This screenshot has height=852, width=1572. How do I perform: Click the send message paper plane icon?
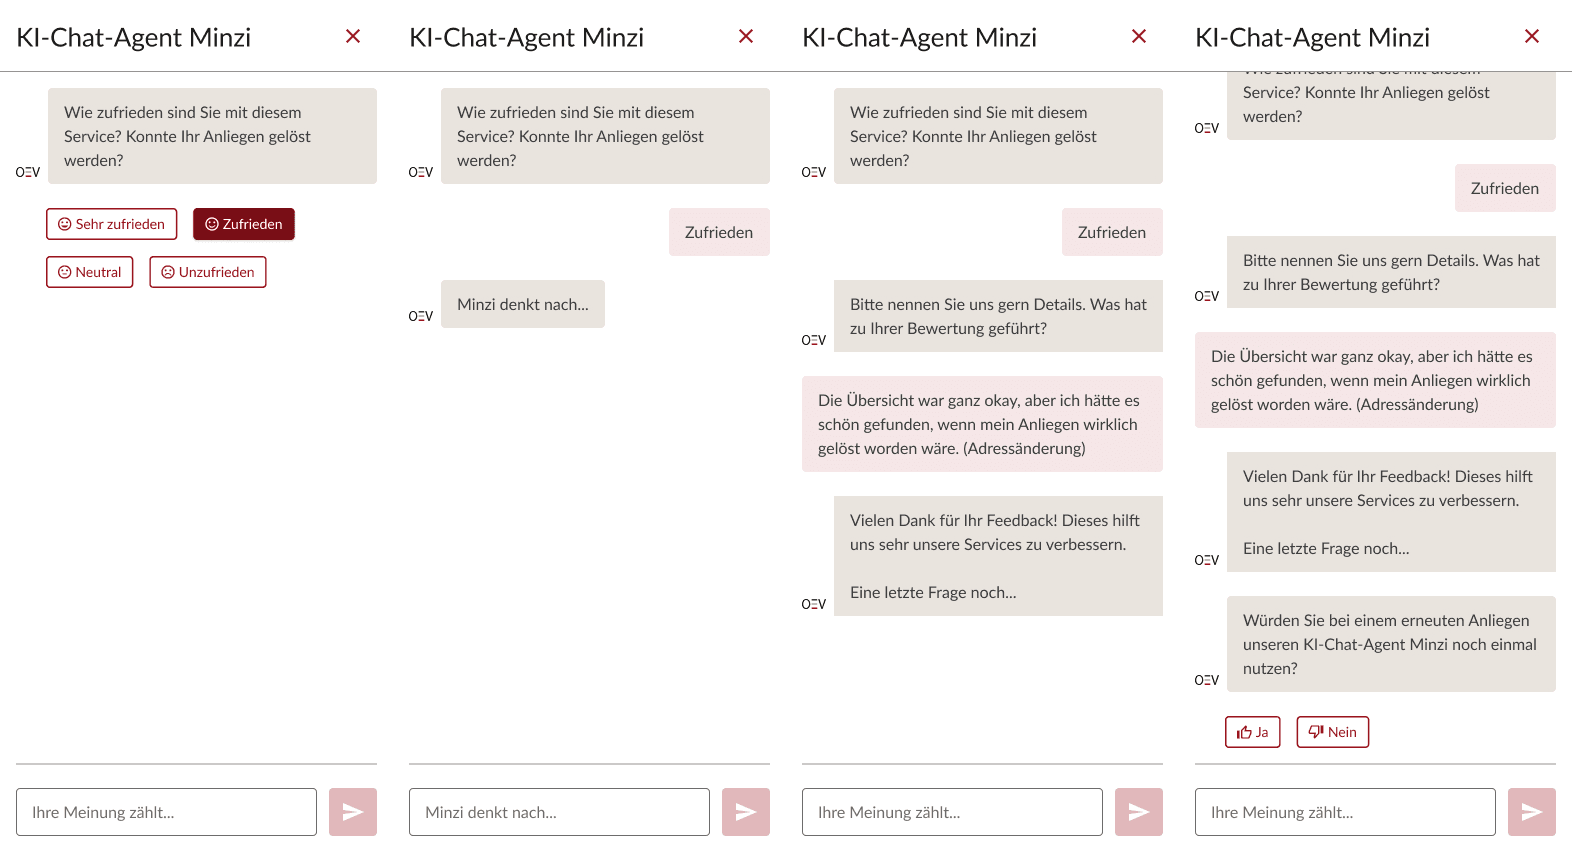coord(352,812)
